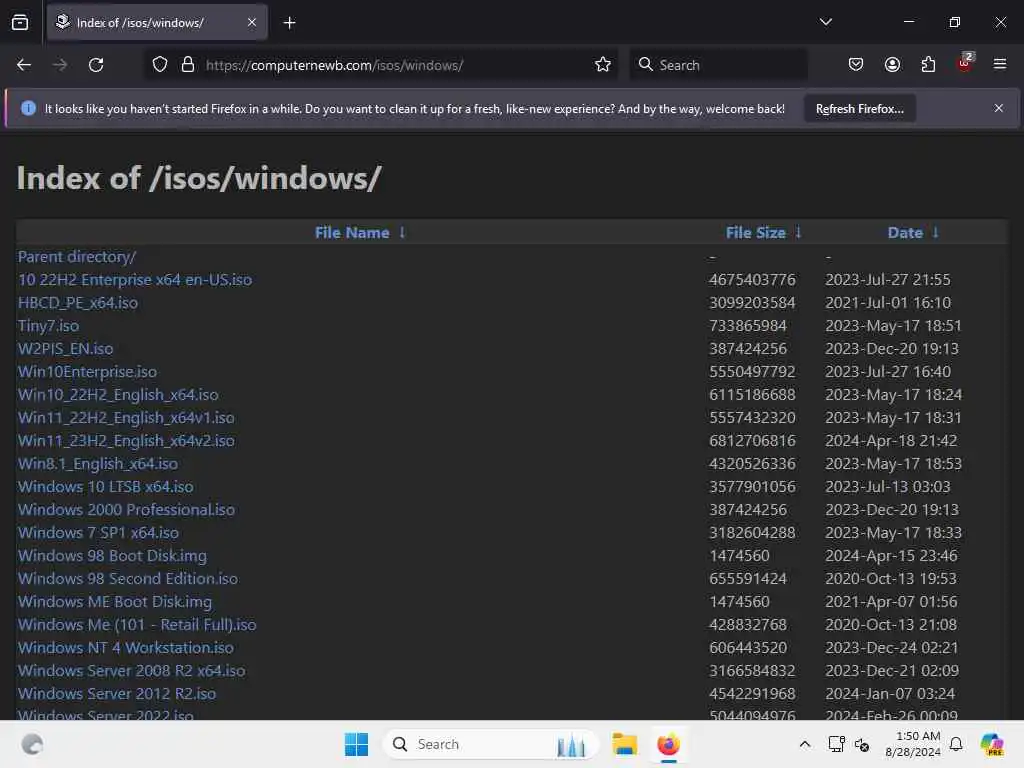The height and width of the screenshot is (768, 1024).
Task: Open the Copilot preview taskbar icon
Action: (x=991, y=744)
